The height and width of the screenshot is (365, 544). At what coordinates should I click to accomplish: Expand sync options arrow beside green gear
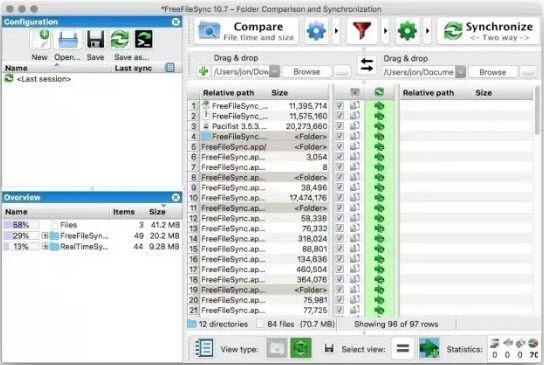point(427,31)
